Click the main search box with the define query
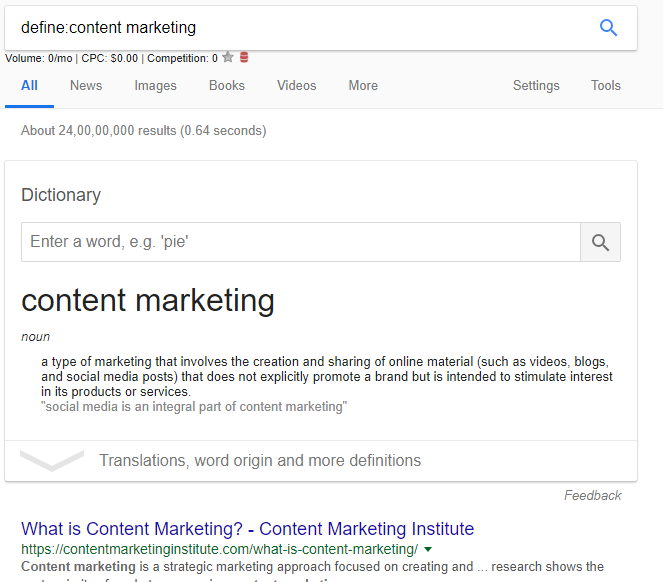Screen dimensions: 663x582 click(x=300, y=28)
